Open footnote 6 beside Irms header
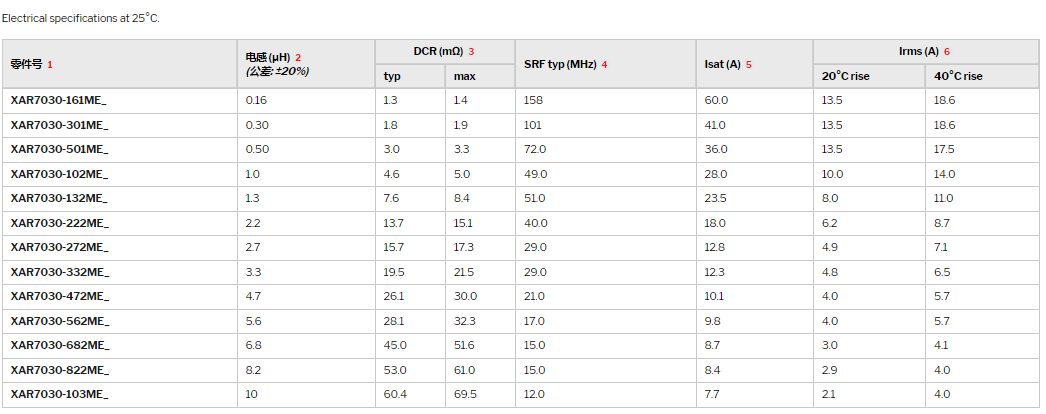 [x=946, y=51]
